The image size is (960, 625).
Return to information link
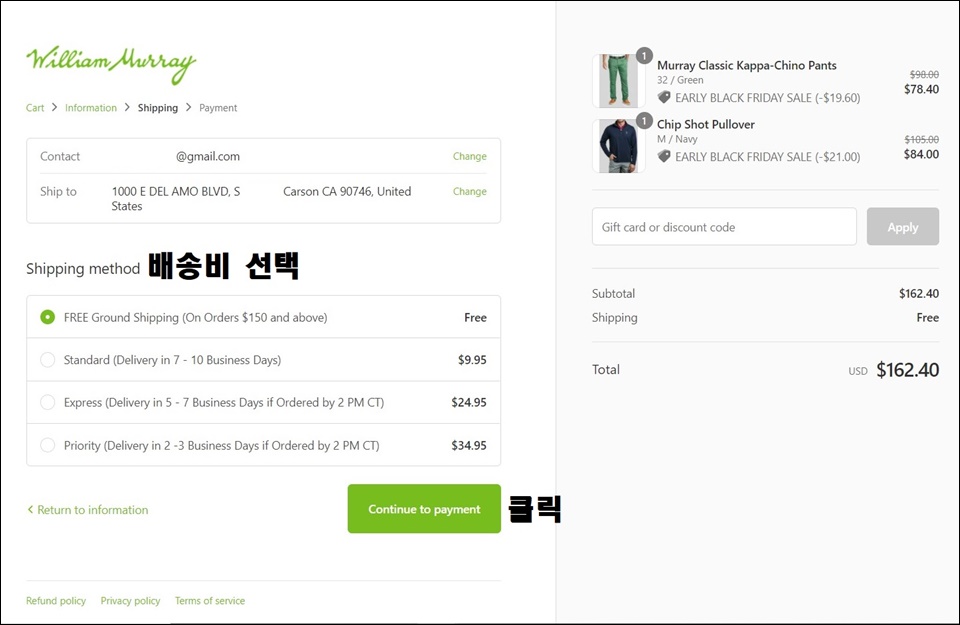(x=88, y=510)
